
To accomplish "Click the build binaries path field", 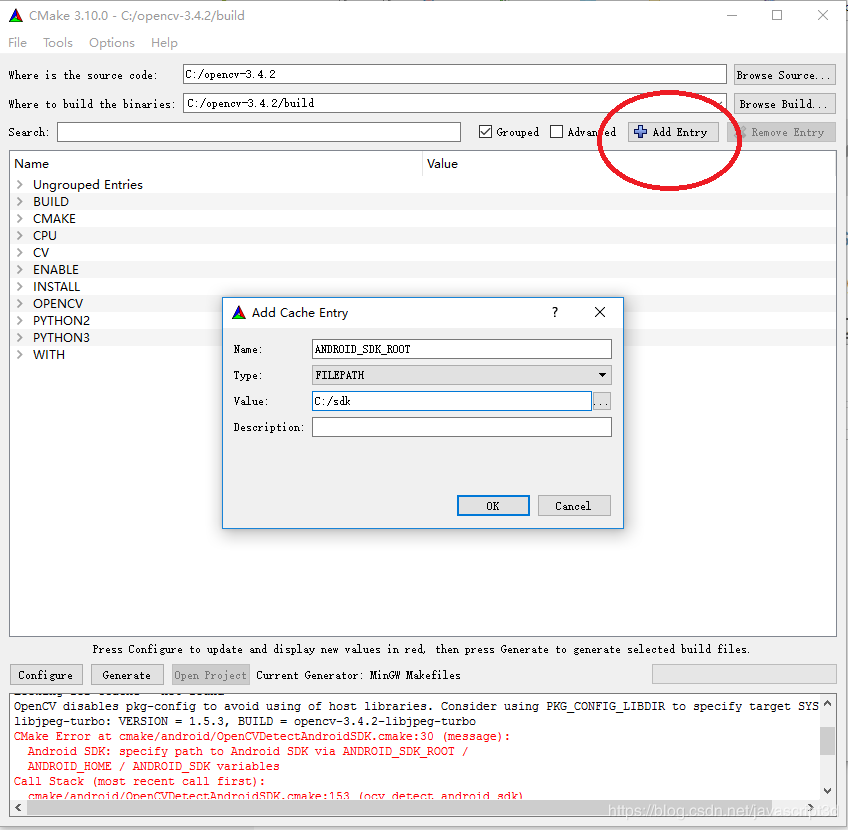I will [x=455, y=103].
